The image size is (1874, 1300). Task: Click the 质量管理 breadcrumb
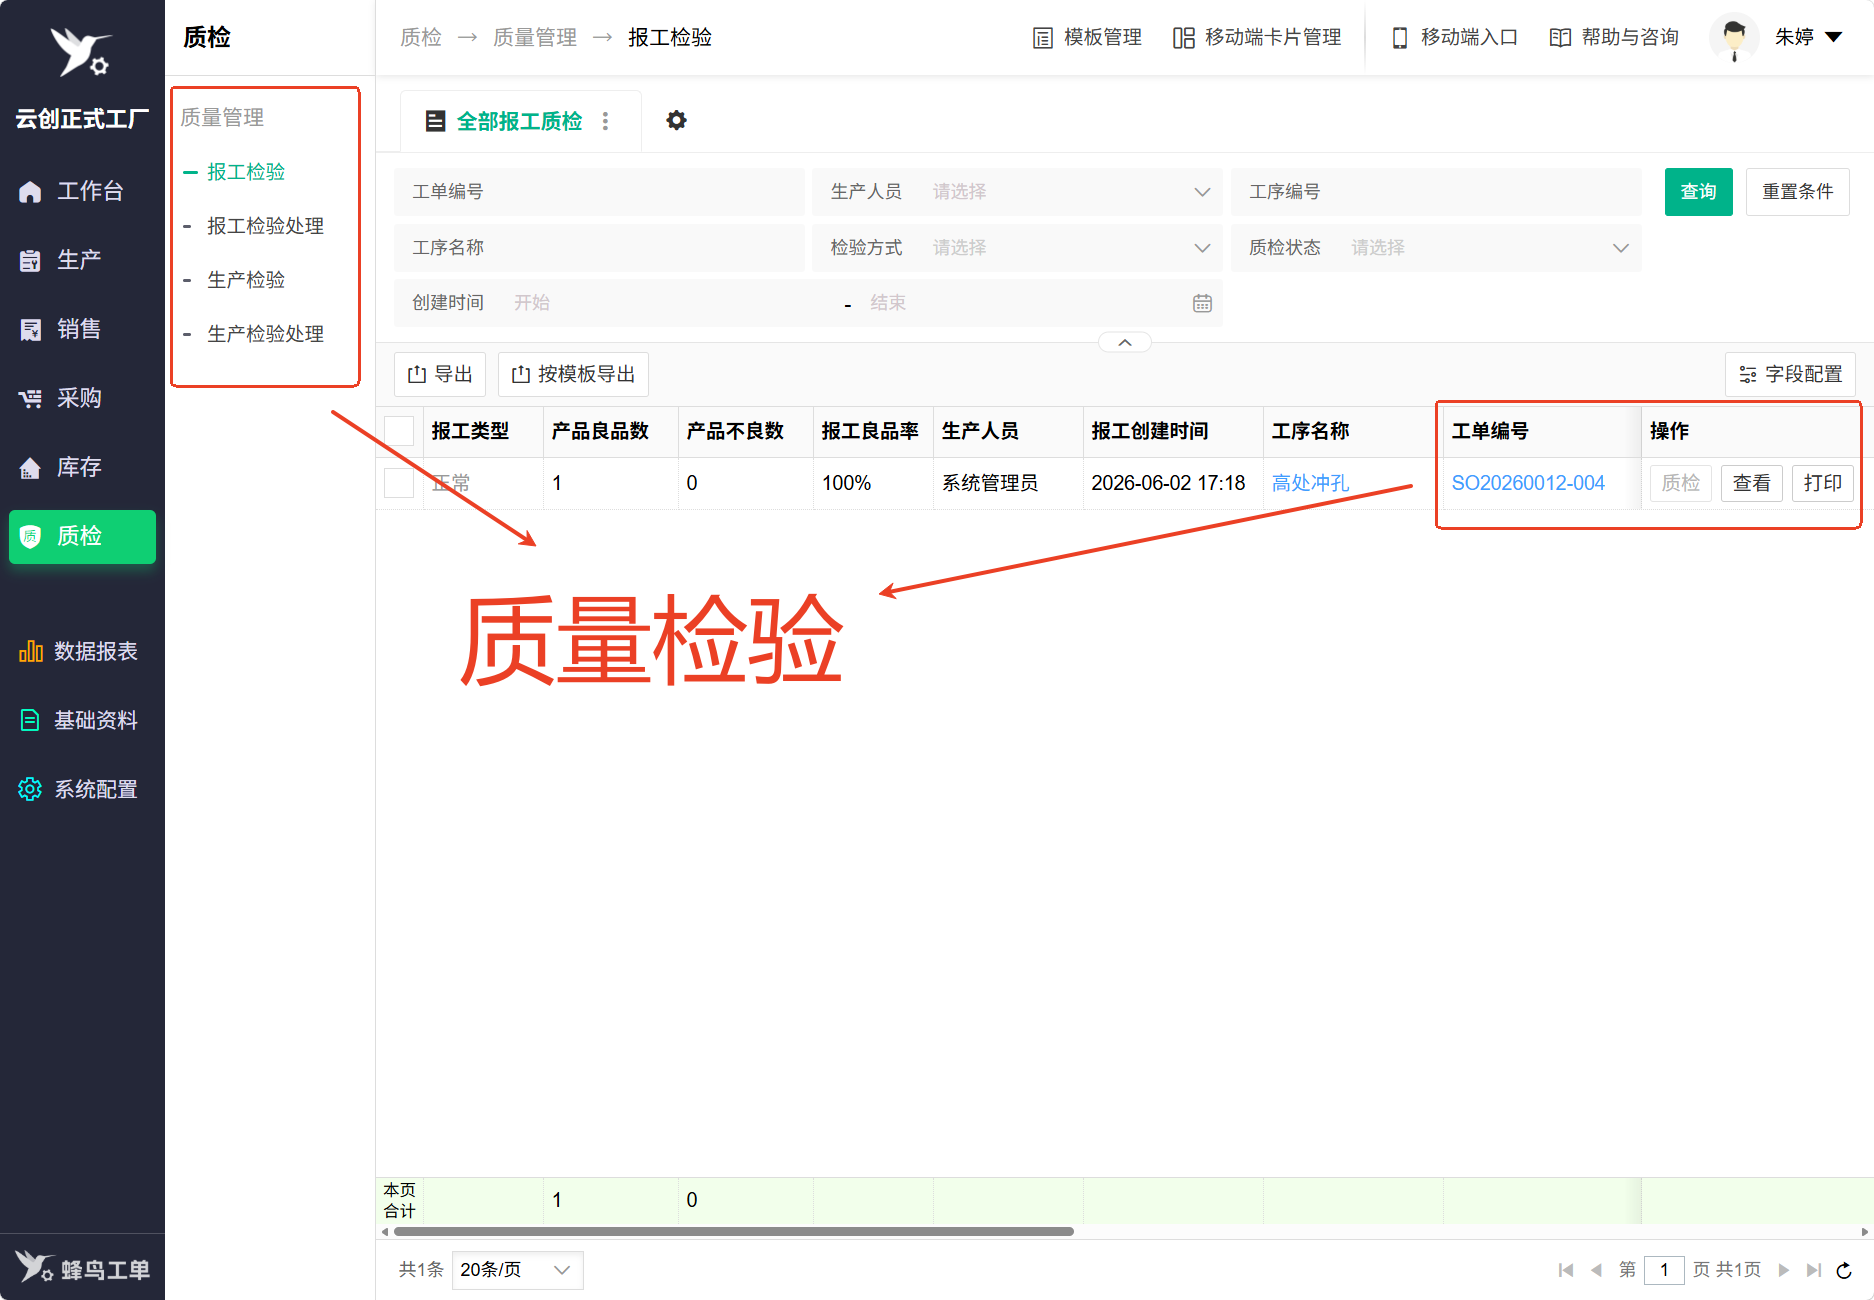(x=535, y=38)
